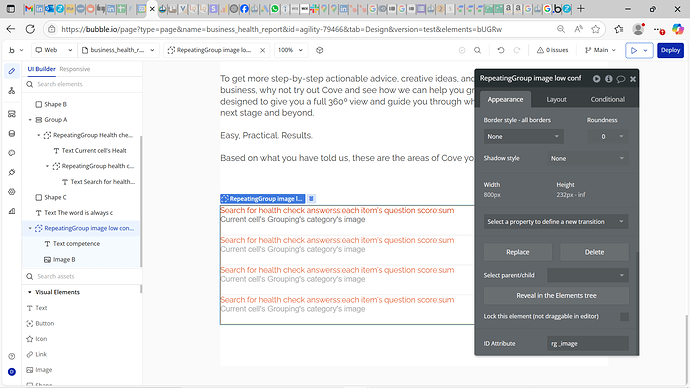Screen dimensions: 690x388
Task: Open the Data tab database icon
Action: 12,133
